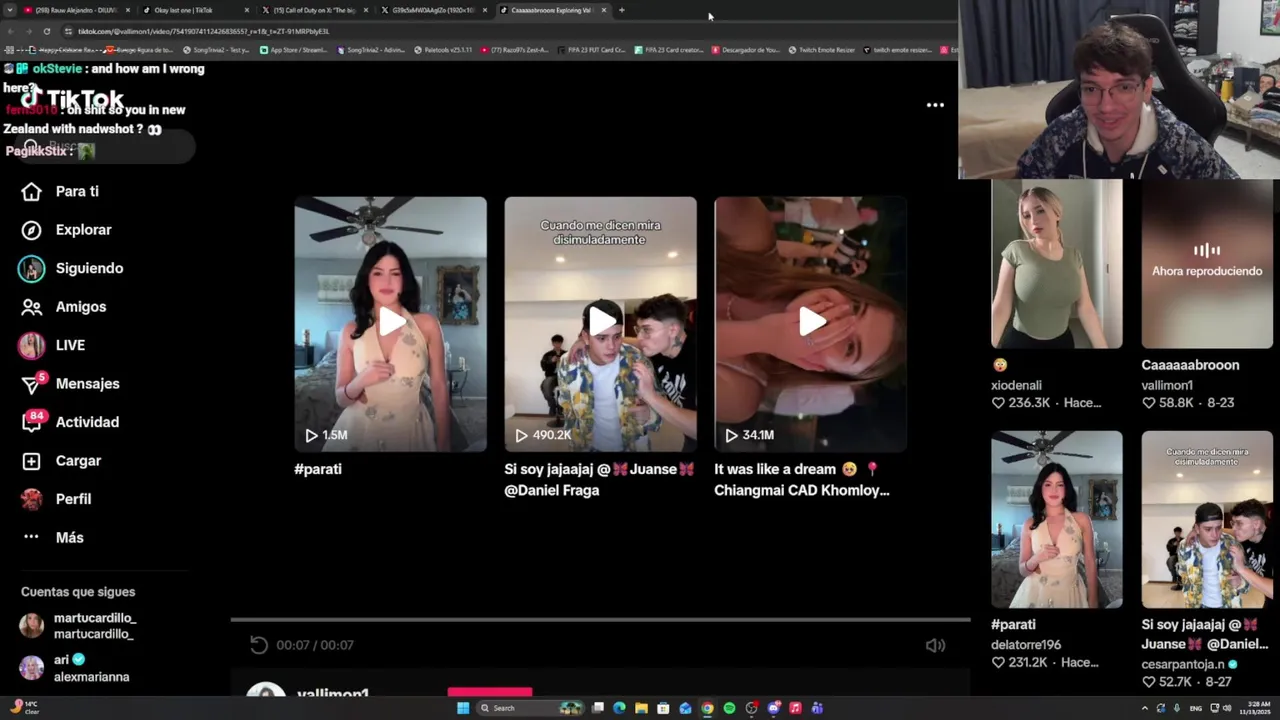Open File Explorer from taskbar
Viewport: 1280px width, 720px height.
click(641, 708)
